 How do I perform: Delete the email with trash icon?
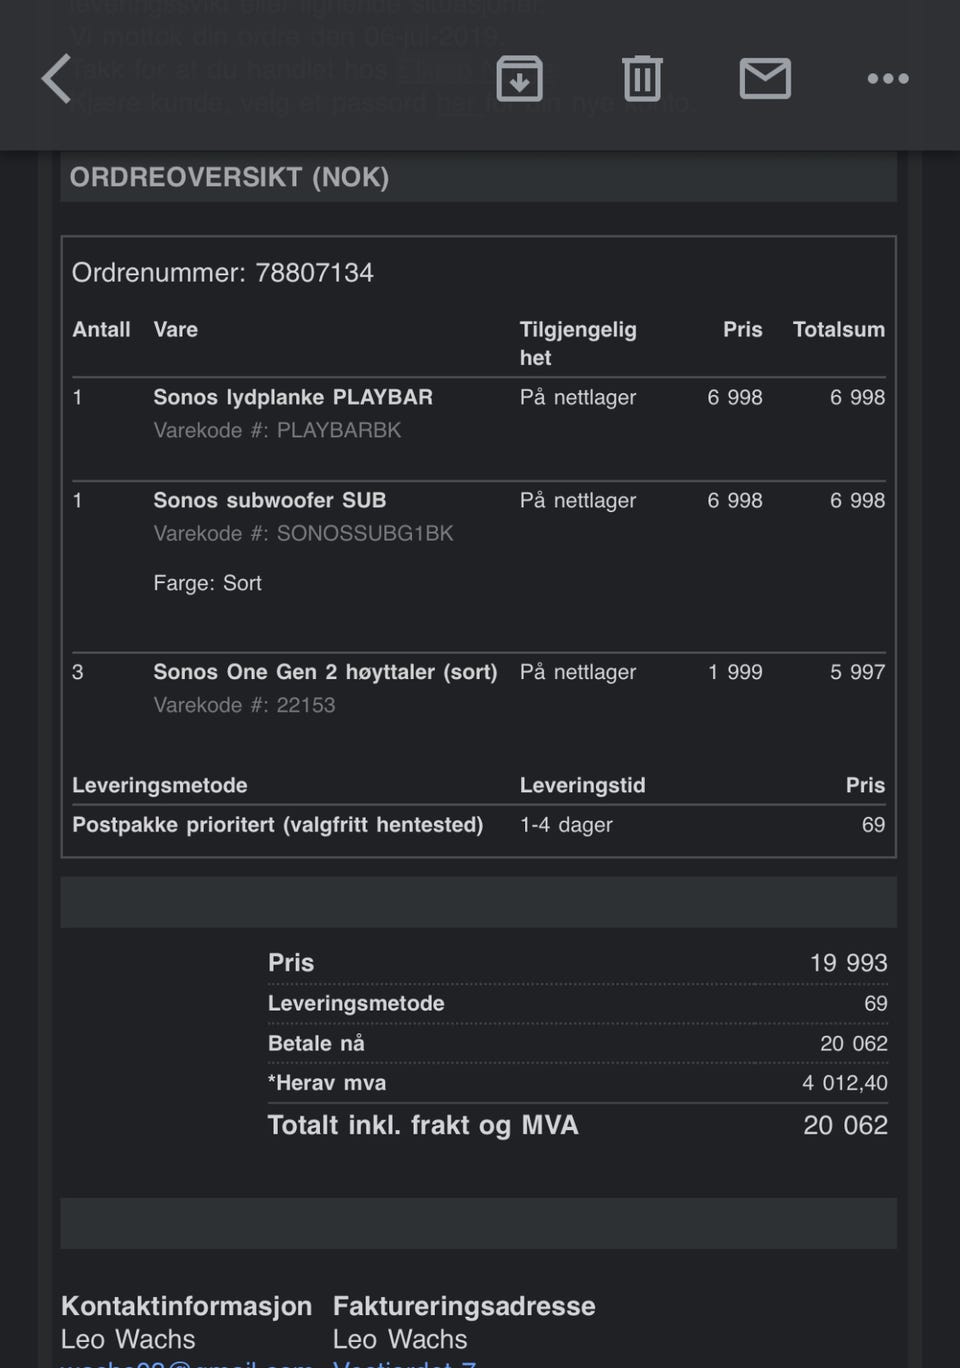(642, 79)
